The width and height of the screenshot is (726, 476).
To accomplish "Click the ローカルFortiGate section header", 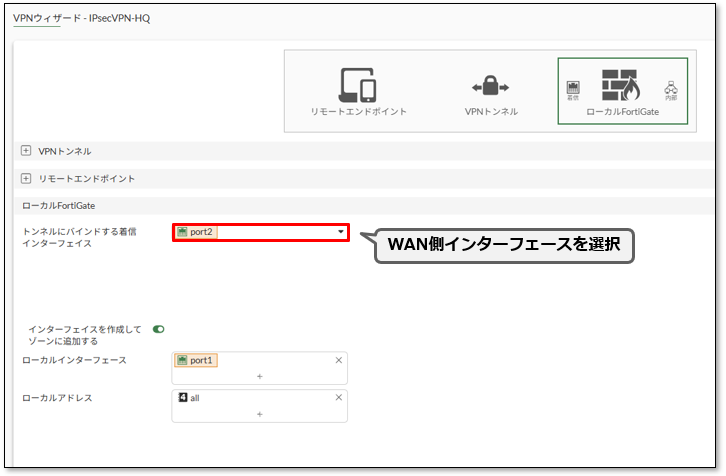I will [58, 205].
